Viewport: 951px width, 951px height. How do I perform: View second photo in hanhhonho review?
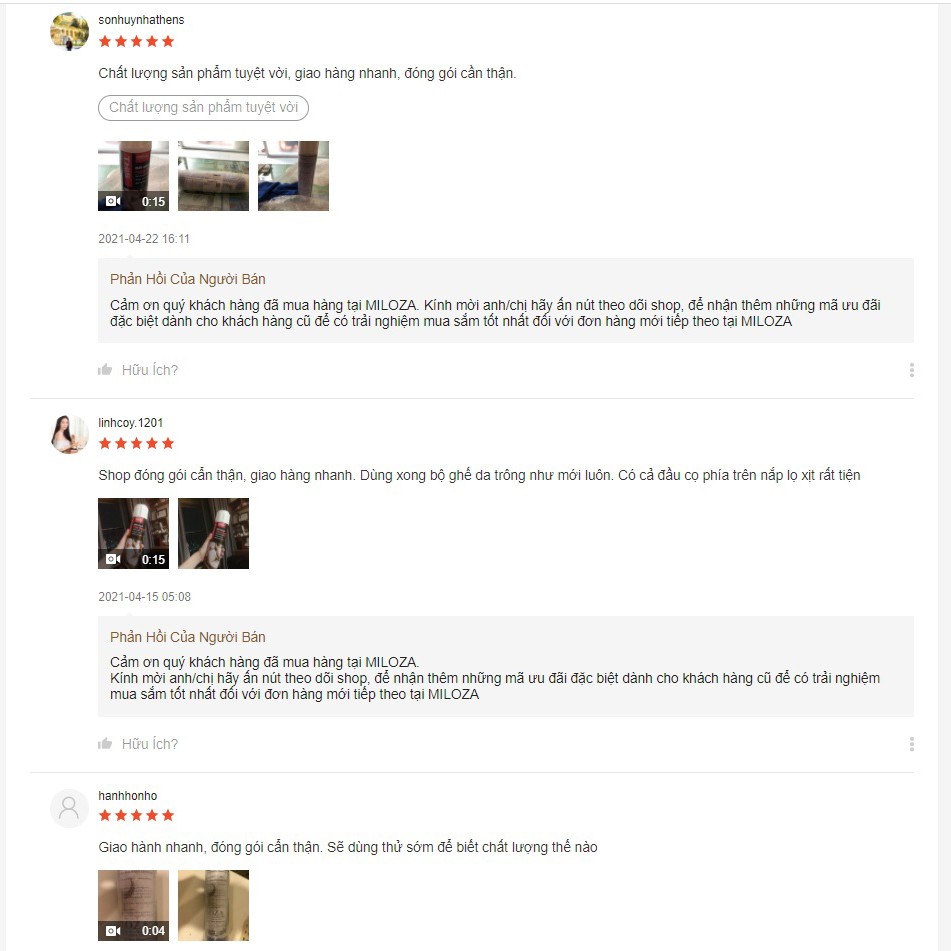[213, 906]
